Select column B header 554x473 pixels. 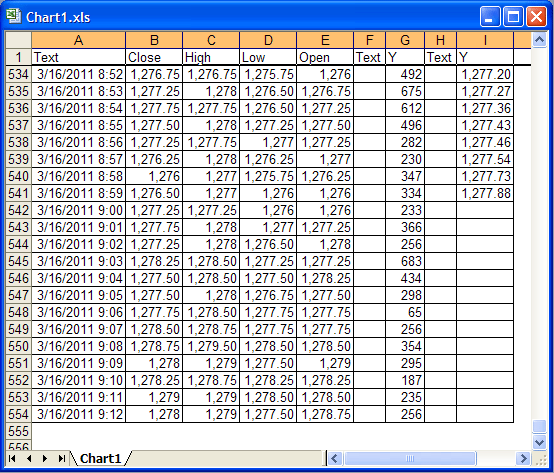pyautogui.click(x=154, y=40)
